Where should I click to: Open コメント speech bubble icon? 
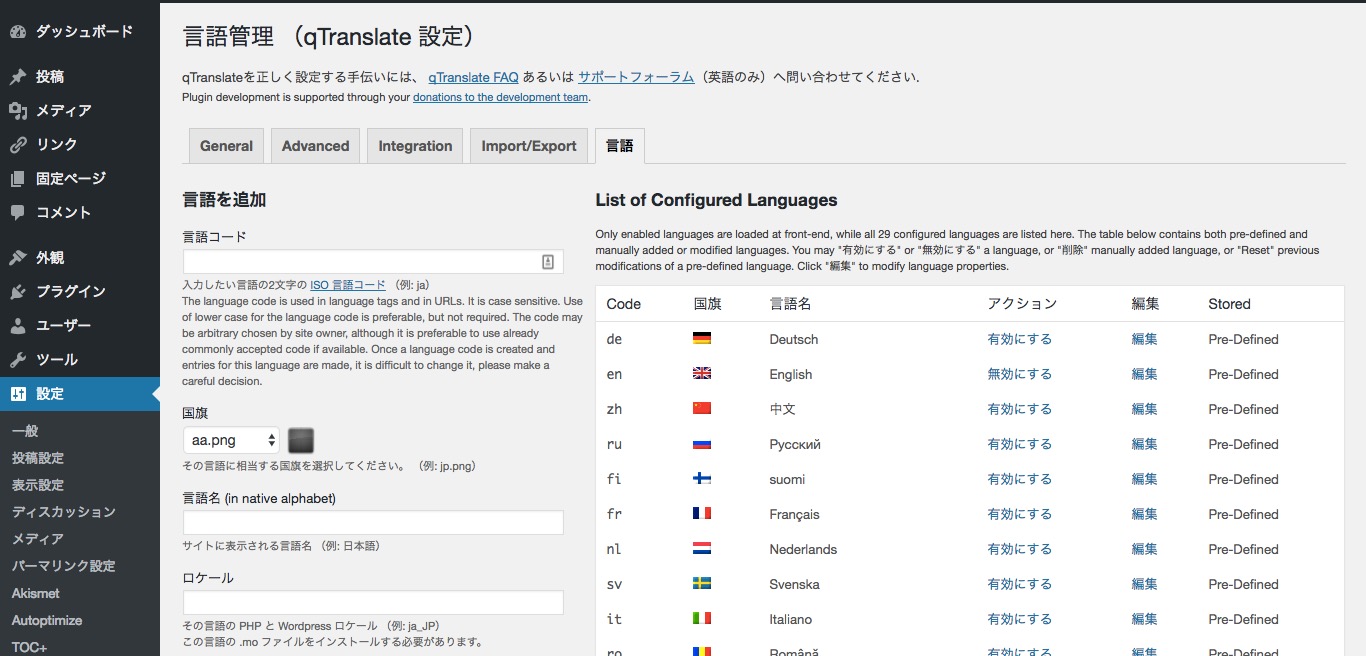coord(18,212)
